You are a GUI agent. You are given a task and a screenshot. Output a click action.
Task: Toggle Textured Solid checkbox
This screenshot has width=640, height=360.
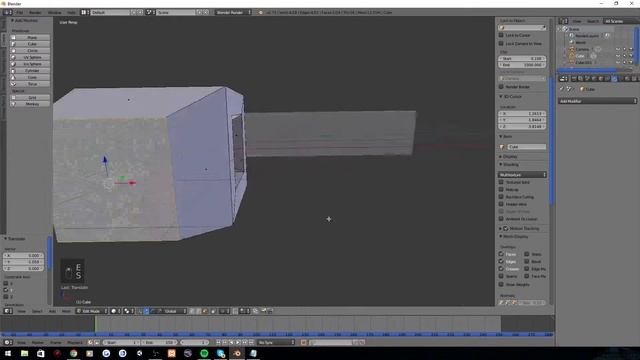tap(501, 182)
